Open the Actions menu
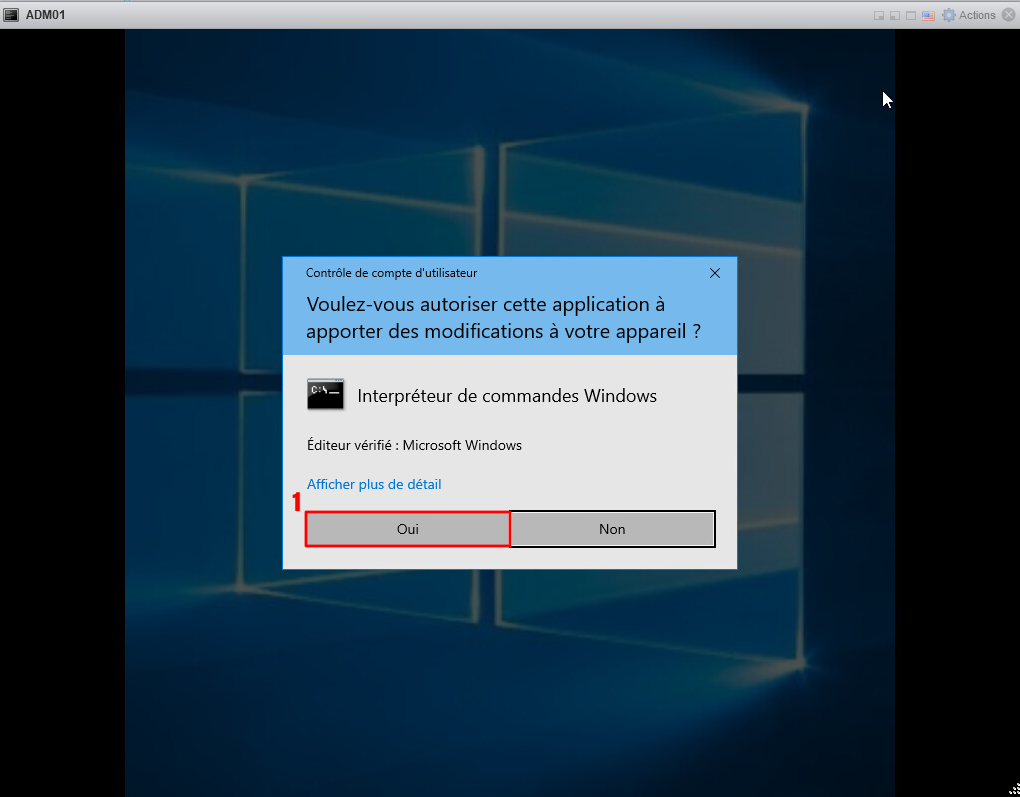This screenshot has width=1020, height=797. coord(977,15)
